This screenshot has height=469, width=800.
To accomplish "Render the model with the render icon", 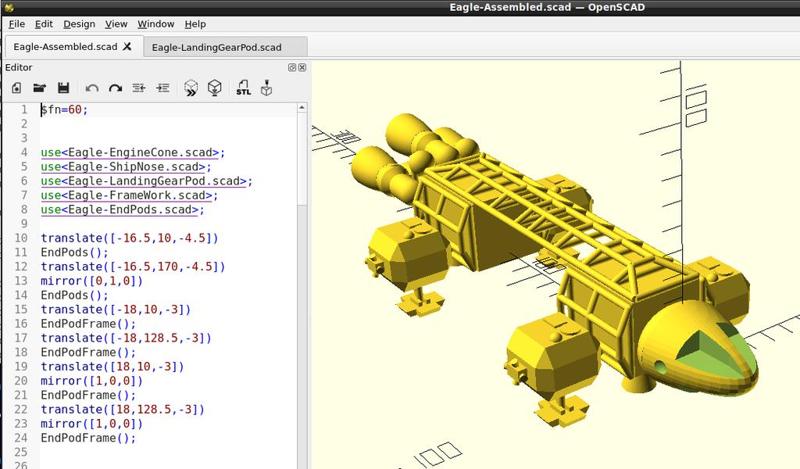I will point(214,89).
